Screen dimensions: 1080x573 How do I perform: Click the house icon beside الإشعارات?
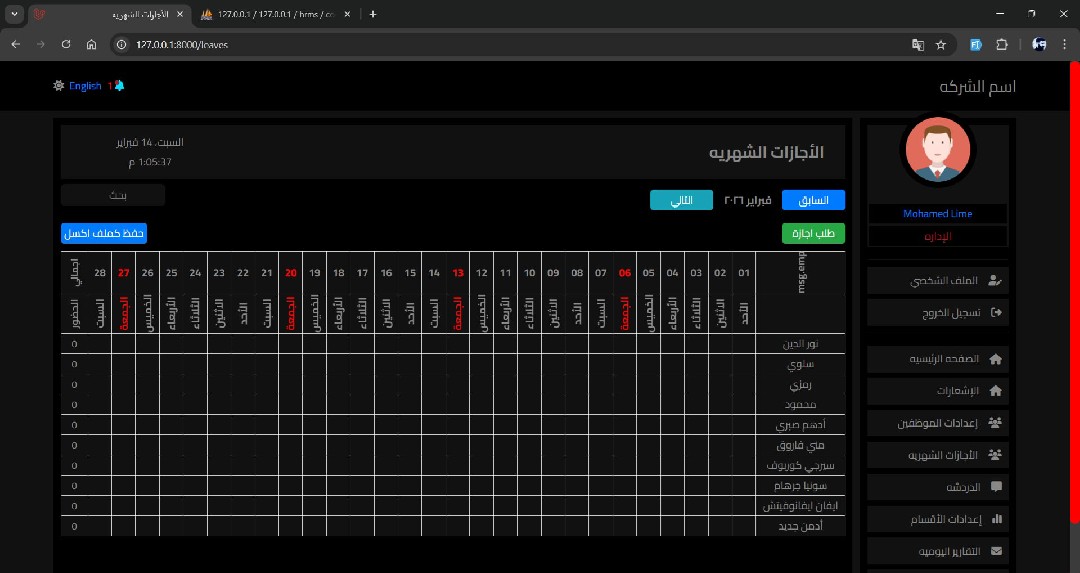click(995, 390)
